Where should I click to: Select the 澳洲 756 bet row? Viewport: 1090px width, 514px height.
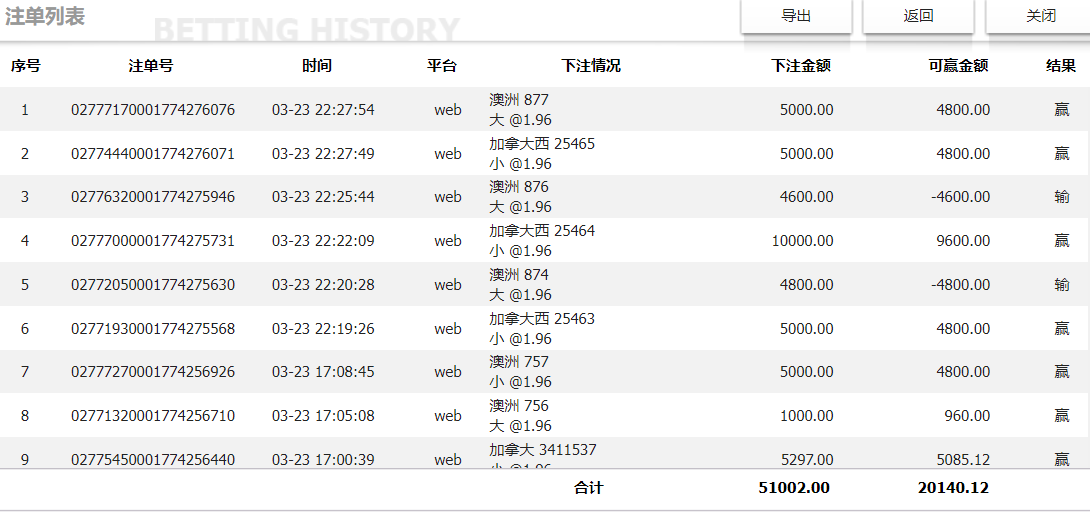click(x=519, y=406)
